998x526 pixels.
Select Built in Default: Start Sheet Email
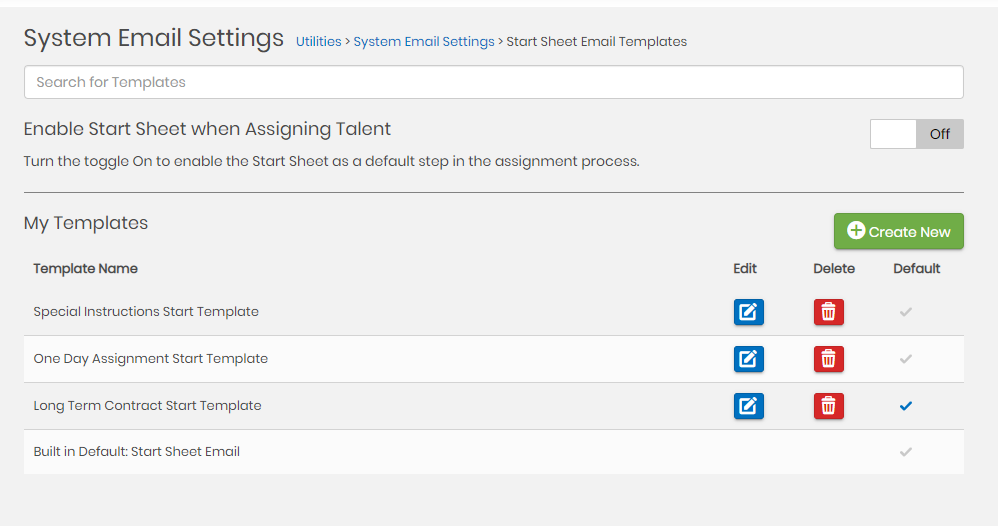[137, 452]
